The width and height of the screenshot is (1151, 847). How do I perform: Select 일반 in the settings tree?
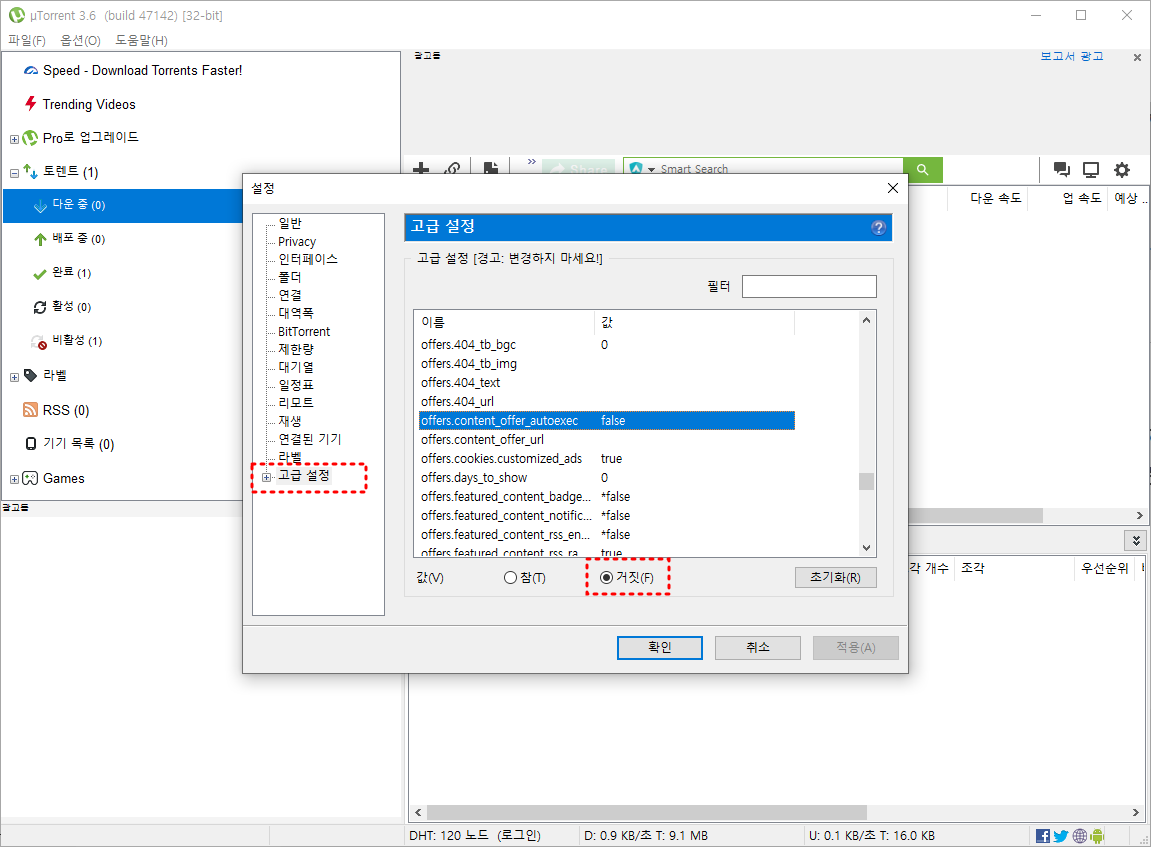coord(289,223)
